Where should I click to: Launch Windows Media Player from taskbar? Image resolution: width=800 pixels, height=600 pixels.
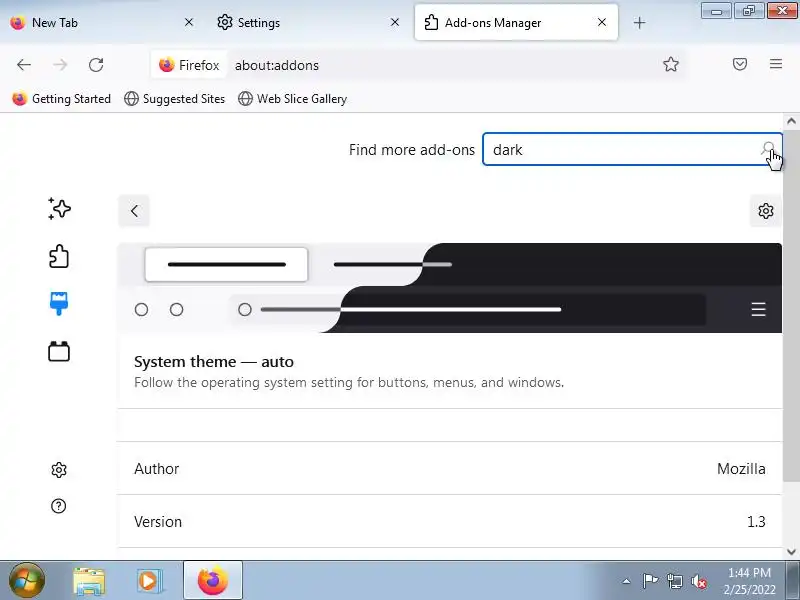pos(148,581)
